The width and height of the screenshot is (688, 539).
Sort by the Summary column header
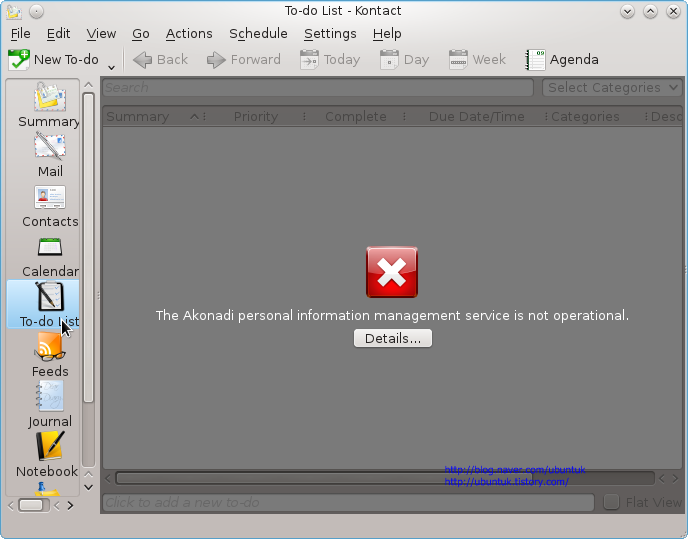152,117
